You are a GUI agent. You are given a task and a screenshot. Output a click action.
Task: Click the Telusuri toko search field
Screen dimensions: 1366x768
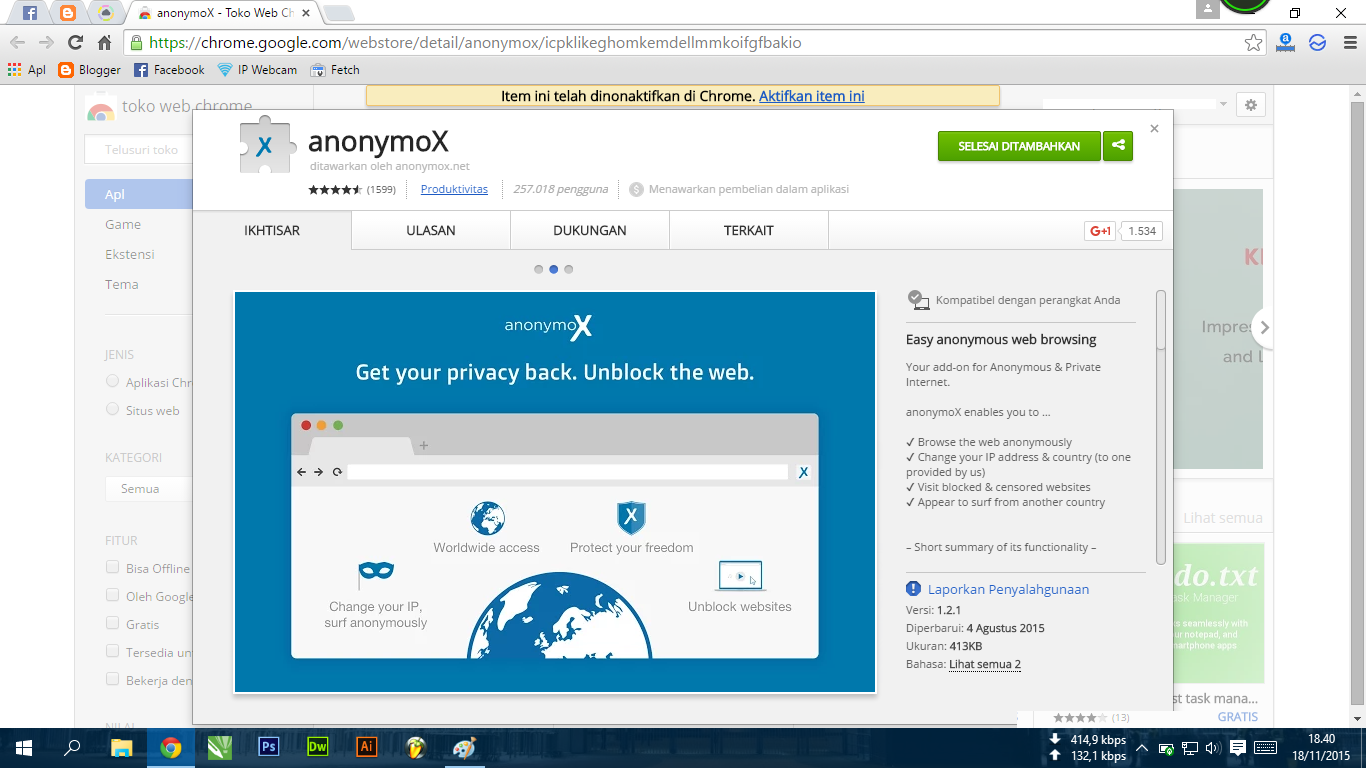click(x=139, y=150)
